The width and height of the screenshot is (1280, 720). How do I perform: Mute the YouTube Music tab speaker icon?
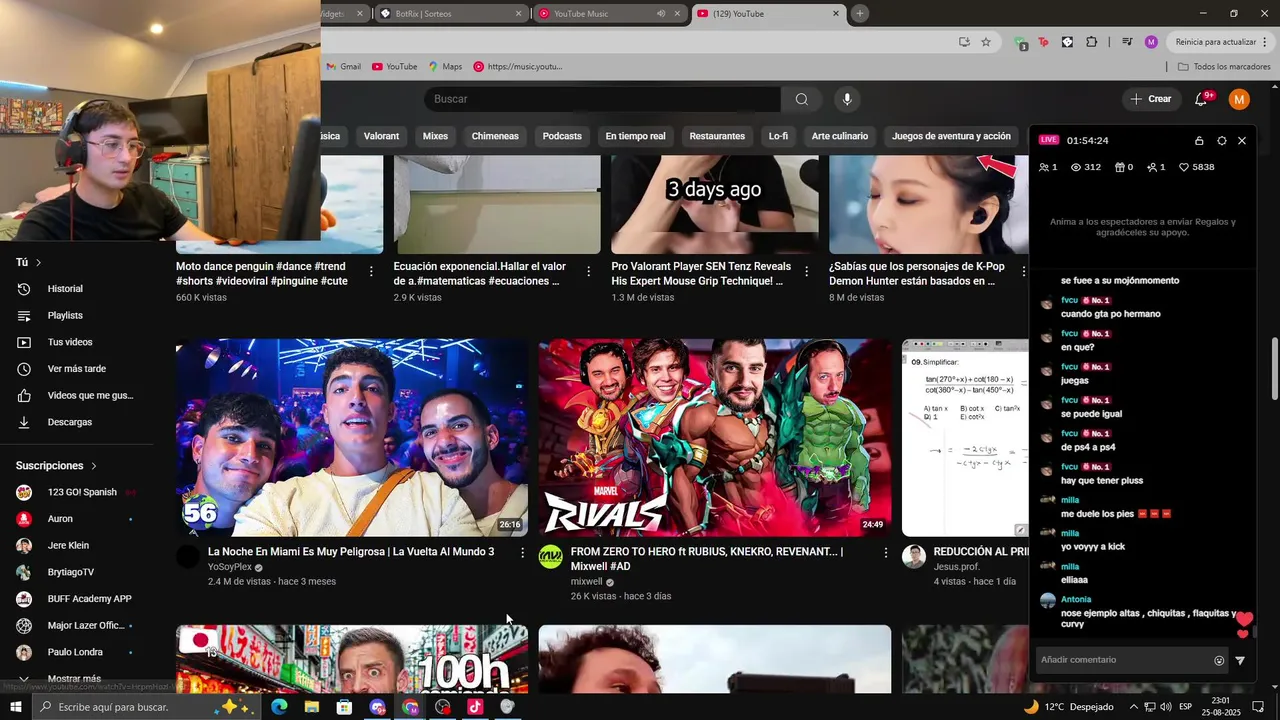[x=661, y=14]
